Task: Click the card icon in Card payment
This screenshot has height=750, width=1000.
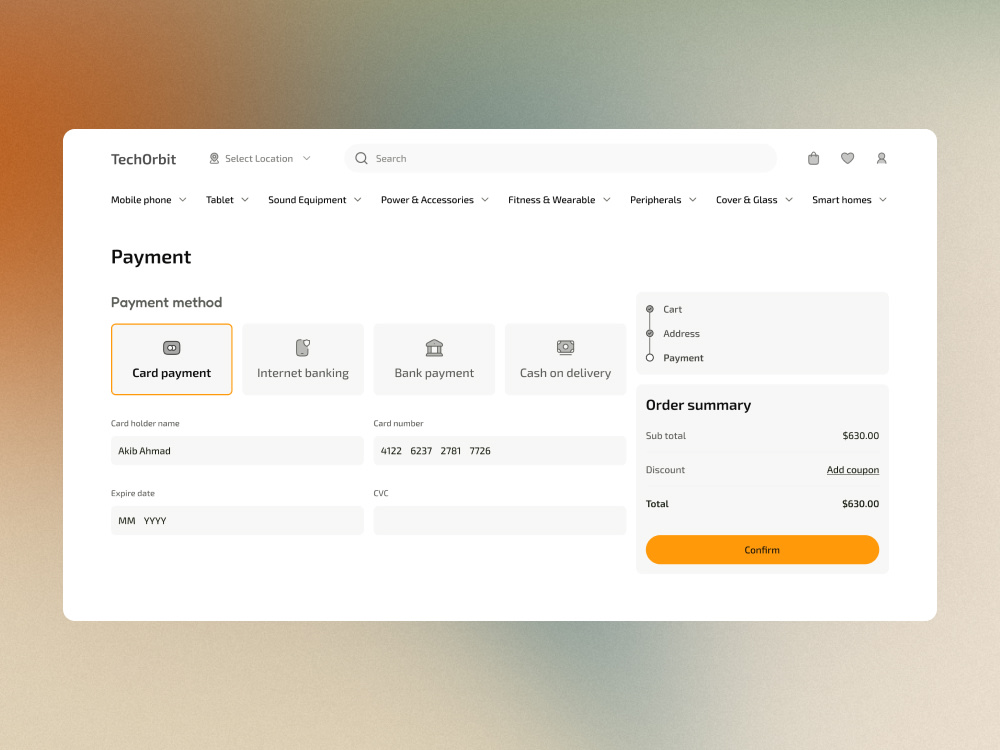Action: coord(172,348)
